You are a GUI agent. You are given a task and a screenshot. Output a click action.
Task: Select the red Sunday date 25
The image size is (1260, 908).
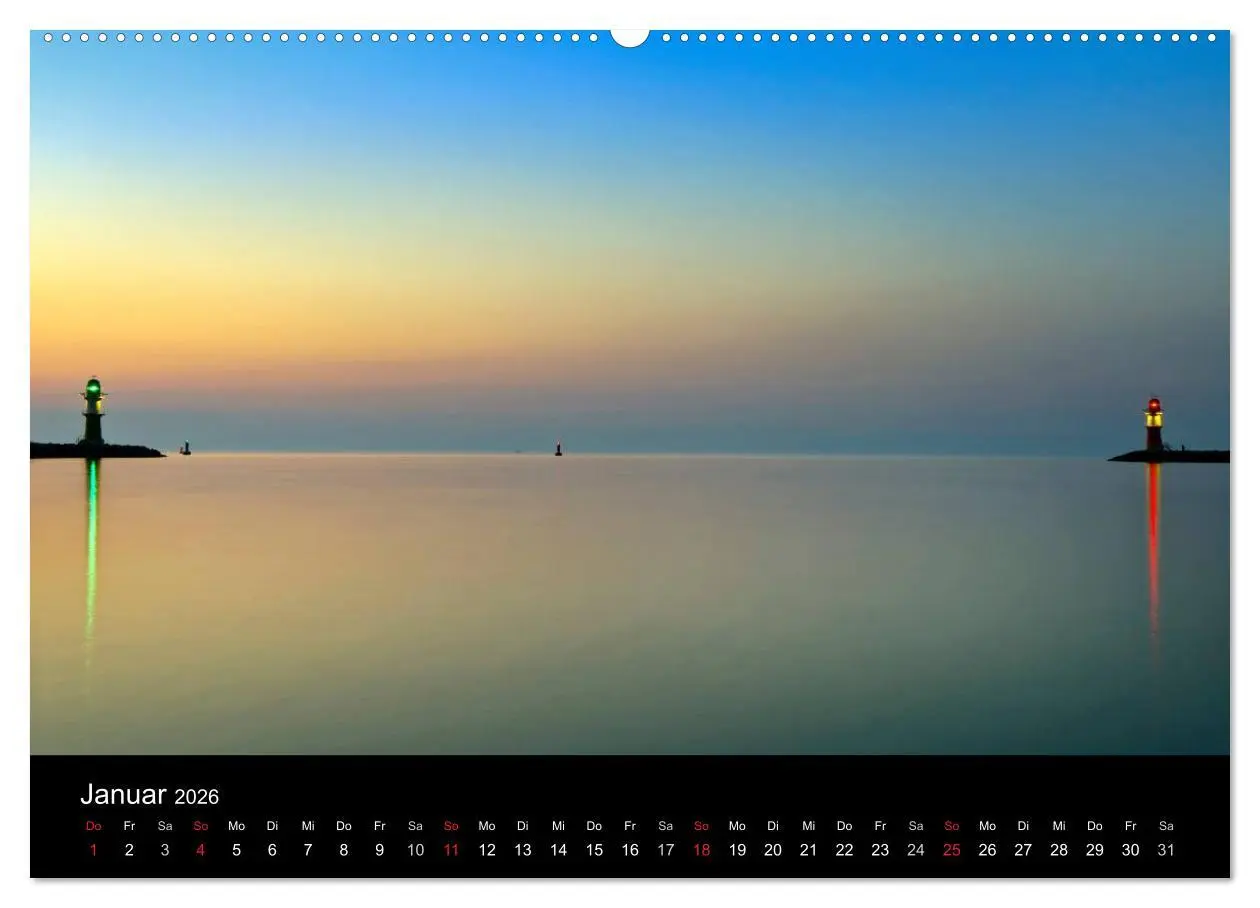click(x=952, y=849)
